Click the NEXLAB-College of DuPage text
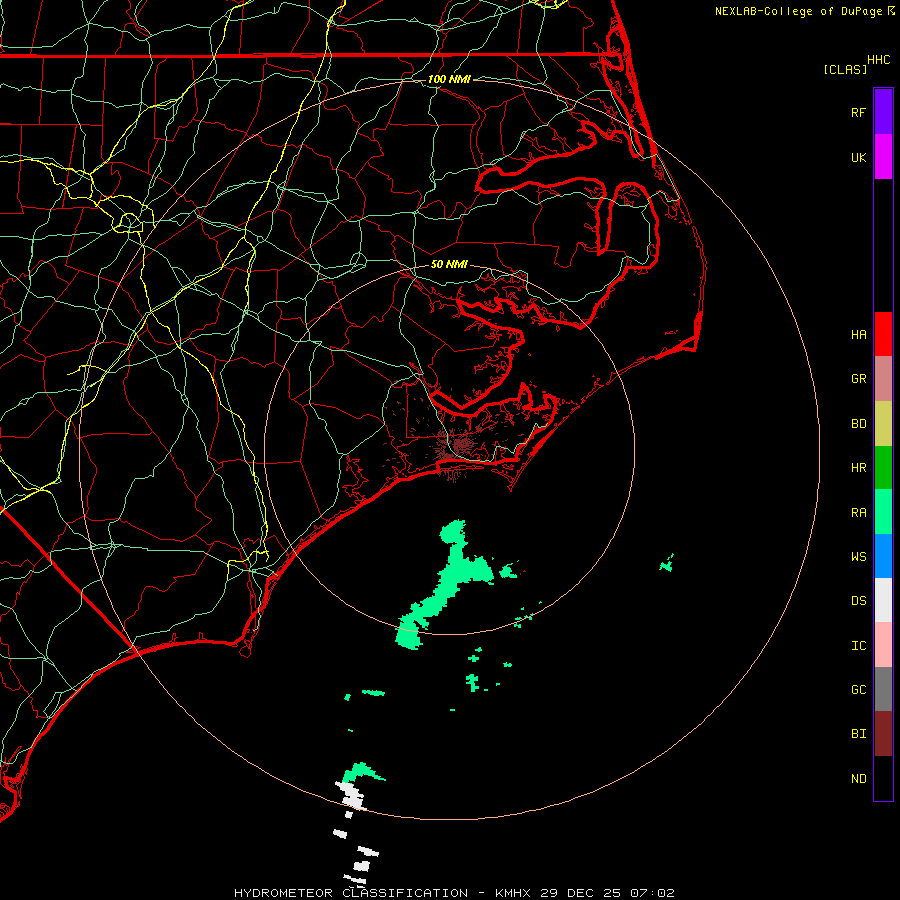Viewport: 900px width, 900px height. point(798,11)
